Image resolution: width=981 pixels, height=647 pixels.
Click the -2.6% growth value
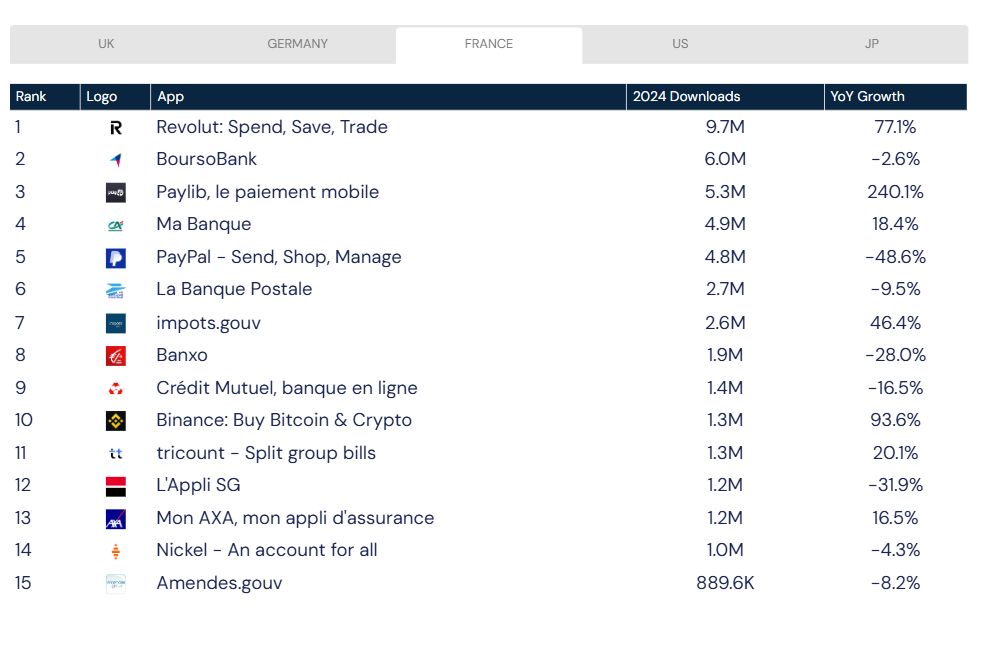coord(895,159)
